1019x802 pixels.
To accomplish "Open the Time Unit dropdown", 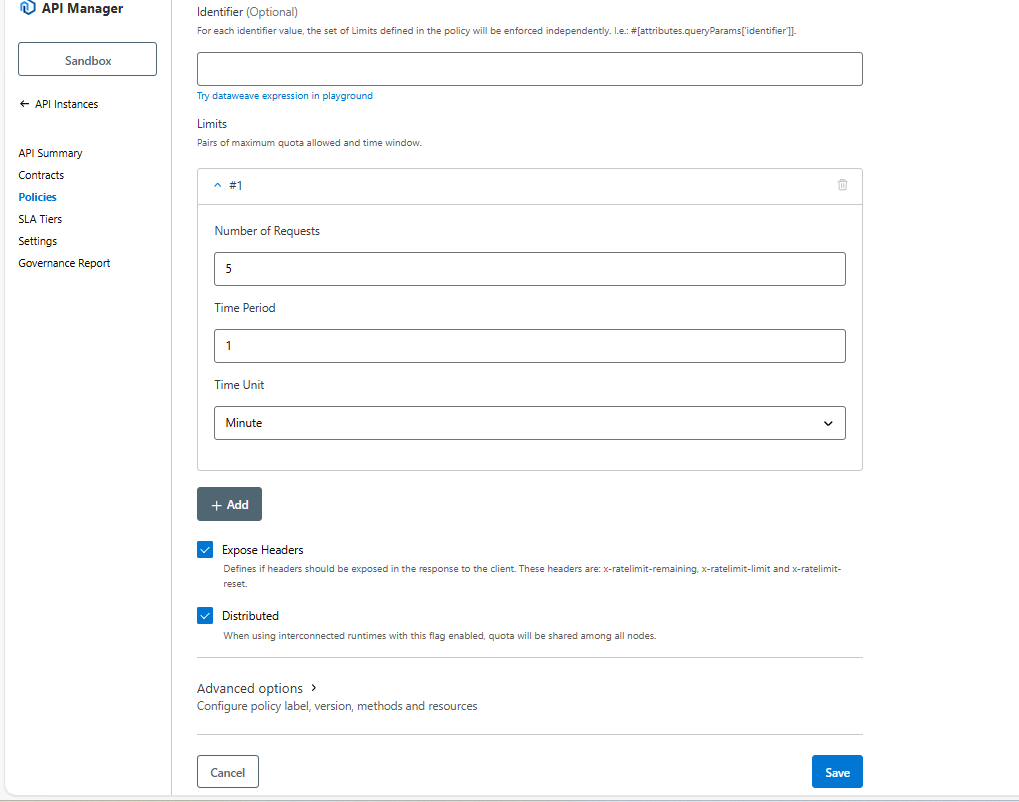I will coord(529,423).
